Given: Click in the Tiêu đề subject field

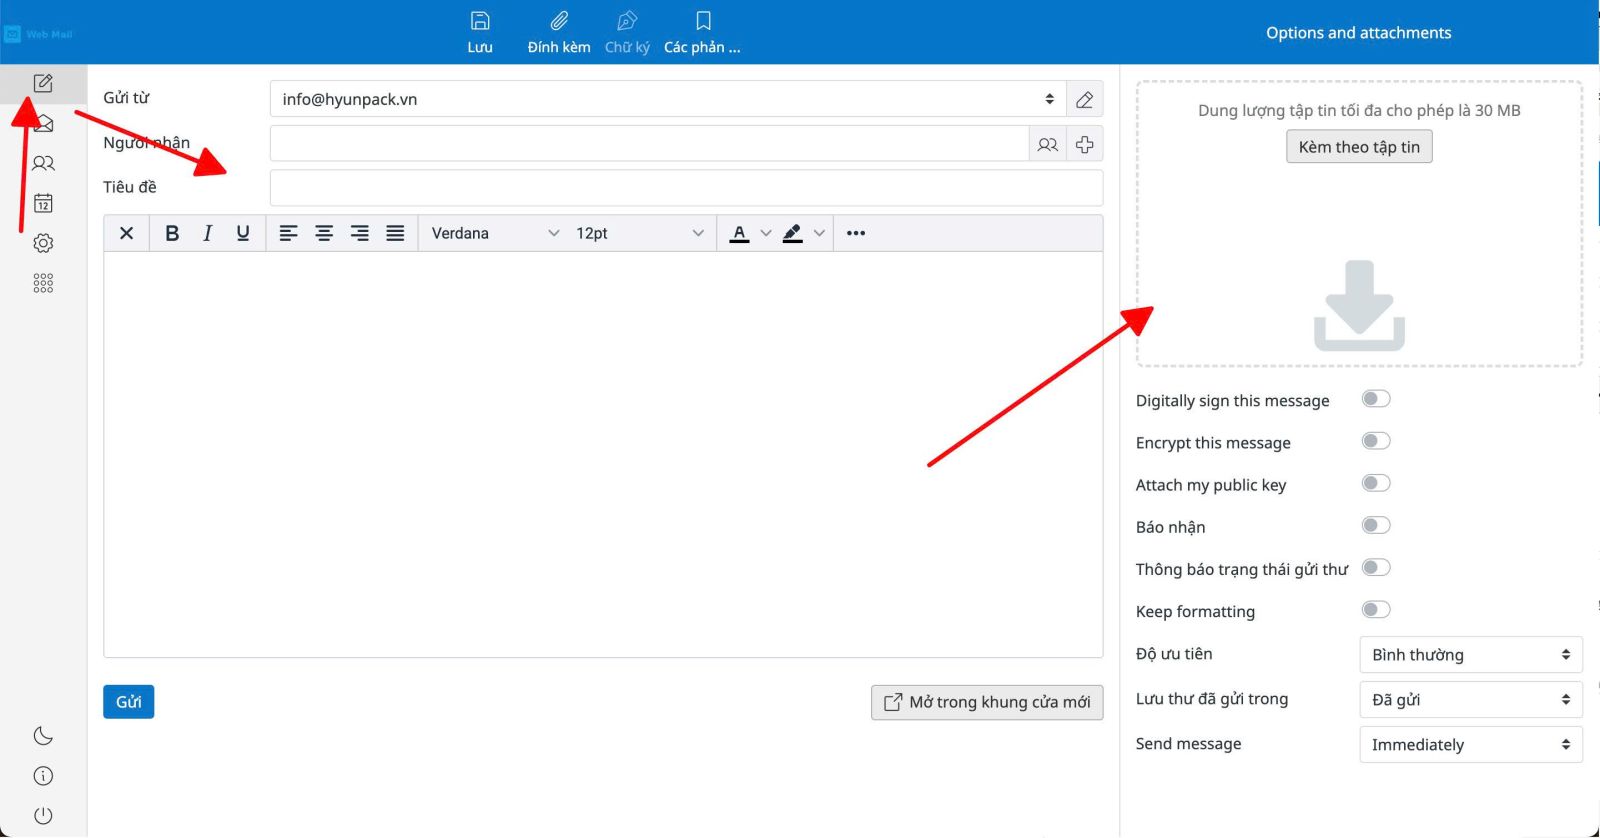Looking at the screenshot, I should click(x=686, y=188).
